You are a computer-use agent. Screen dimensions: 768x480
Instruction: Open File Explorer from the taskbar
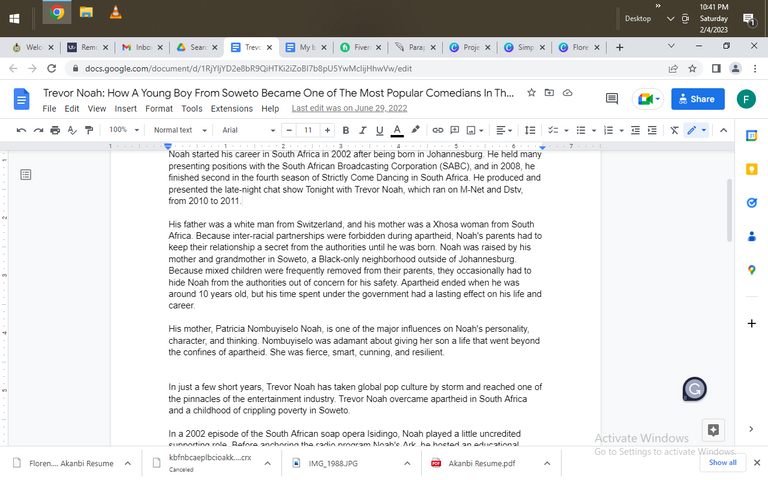86,13
